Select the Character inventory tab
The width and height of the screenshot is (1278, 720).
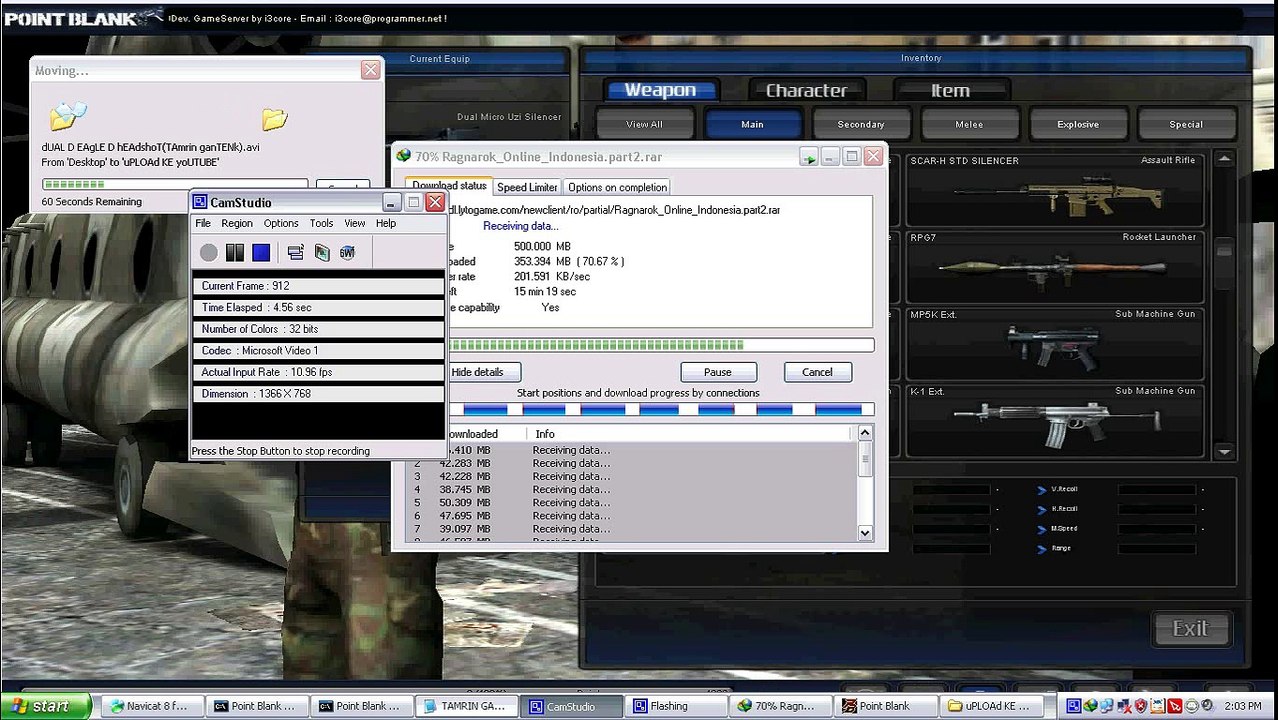(x=806, y=91)
